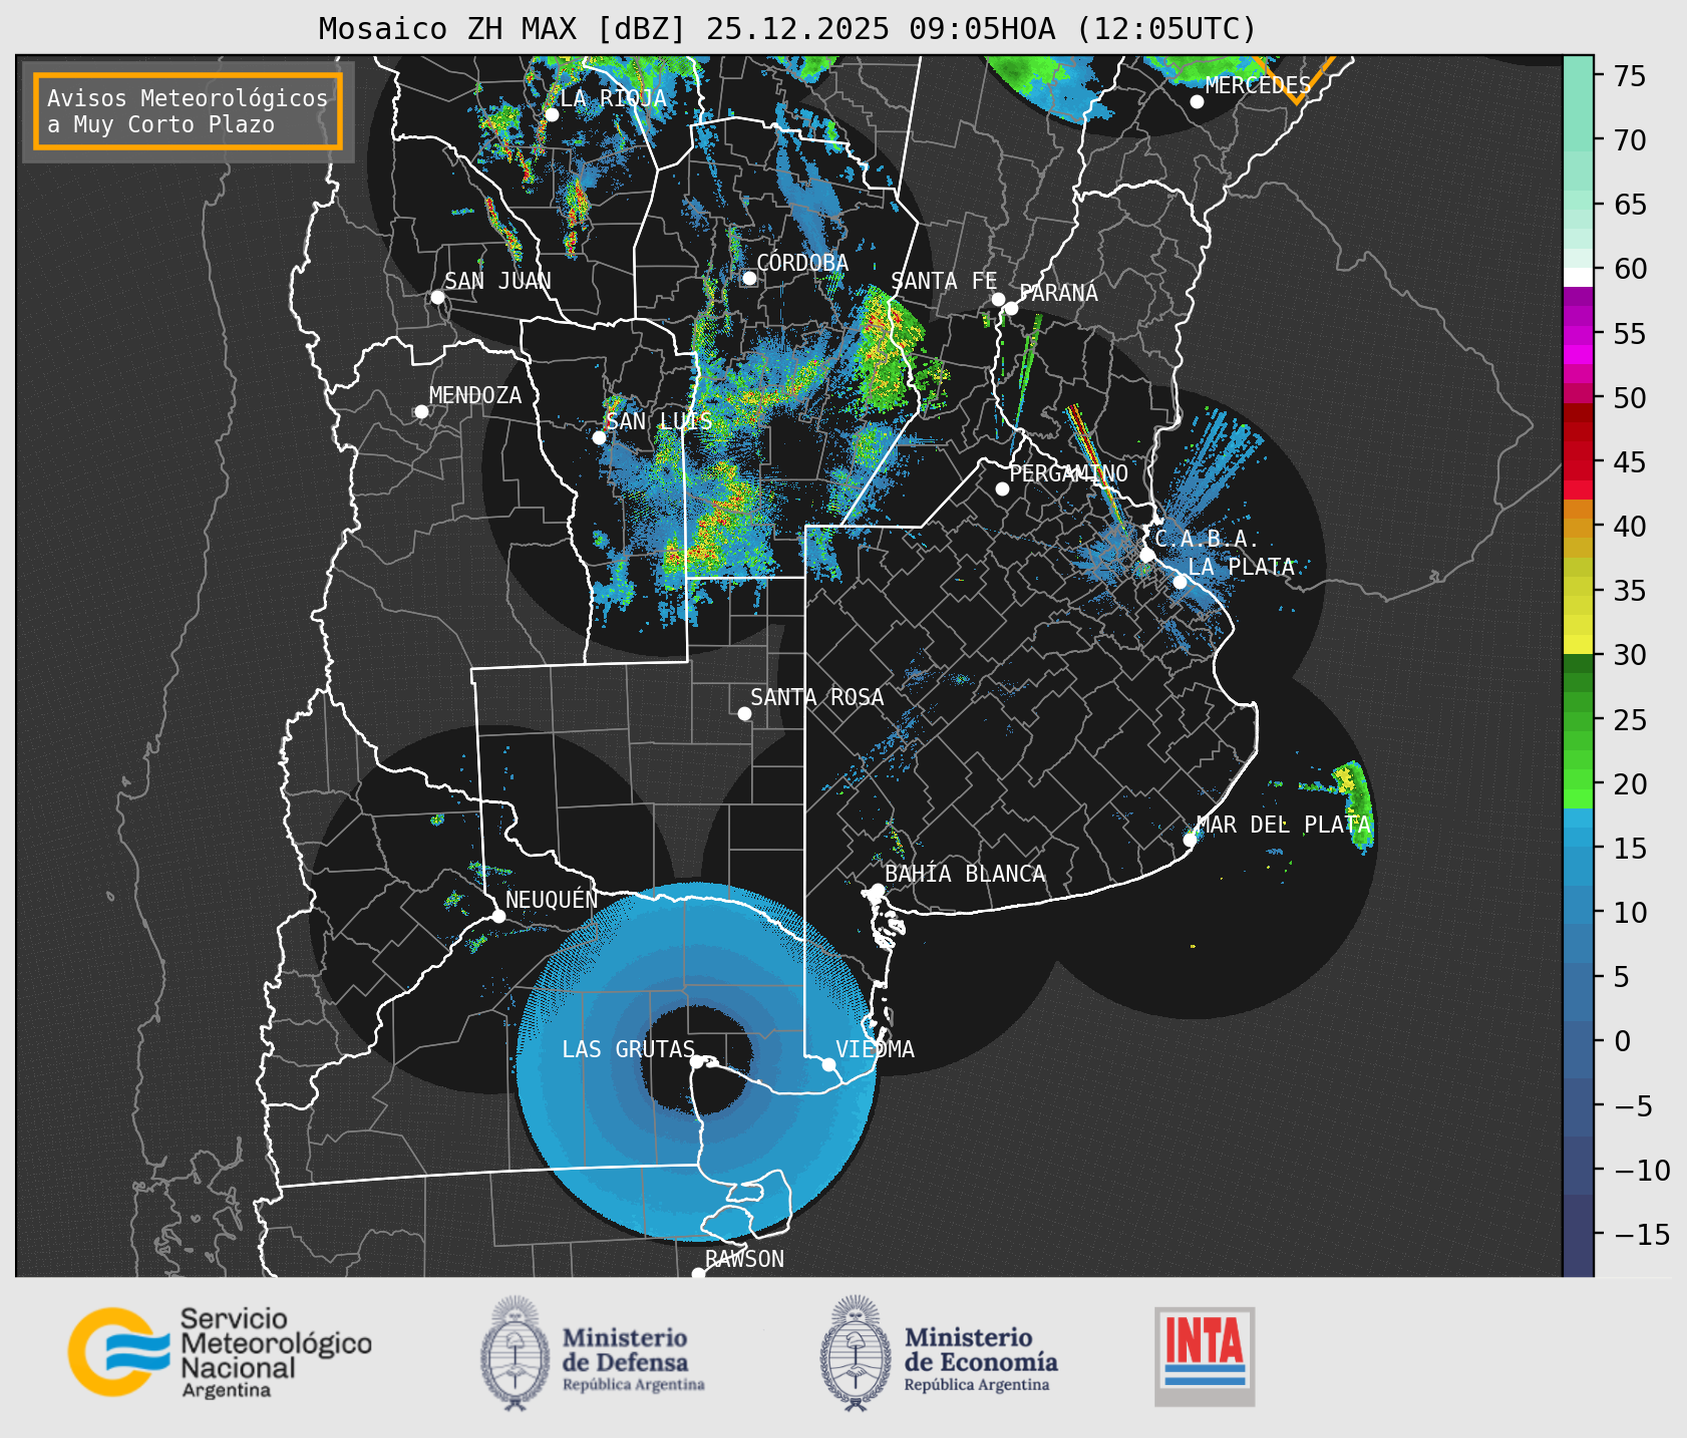Screen dimensions: 1687x1438
Task: Click the MAR DEL PLATA label text
Action: coord(1284,824)
